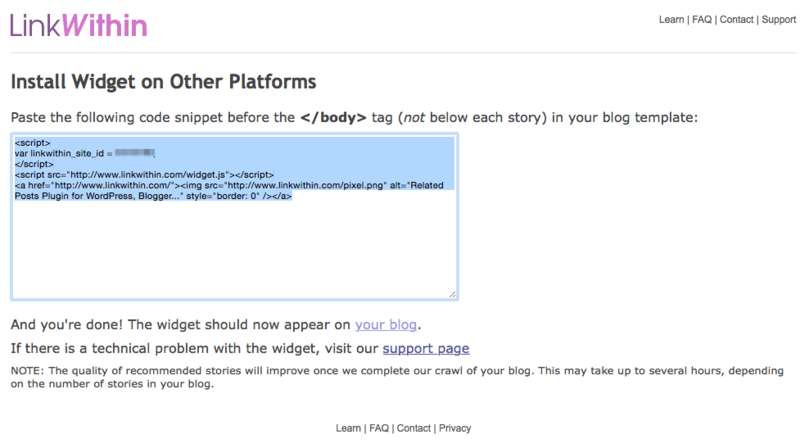Follow the 'your blog' link

pyautogui.click(x=386, y=325)
